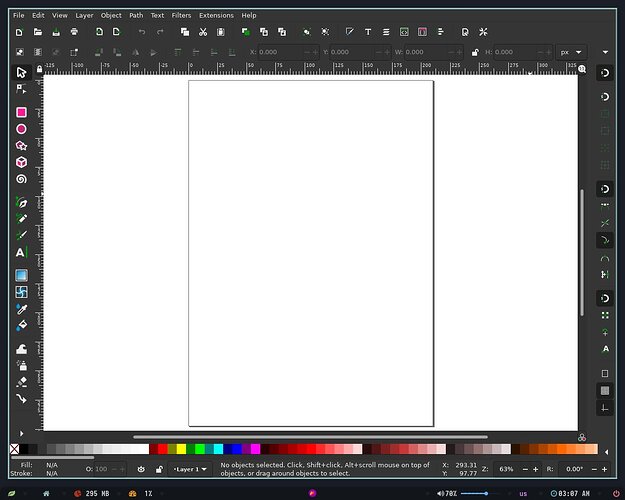
Task: Select the Selector arrow tool
Action: [21, 73]
